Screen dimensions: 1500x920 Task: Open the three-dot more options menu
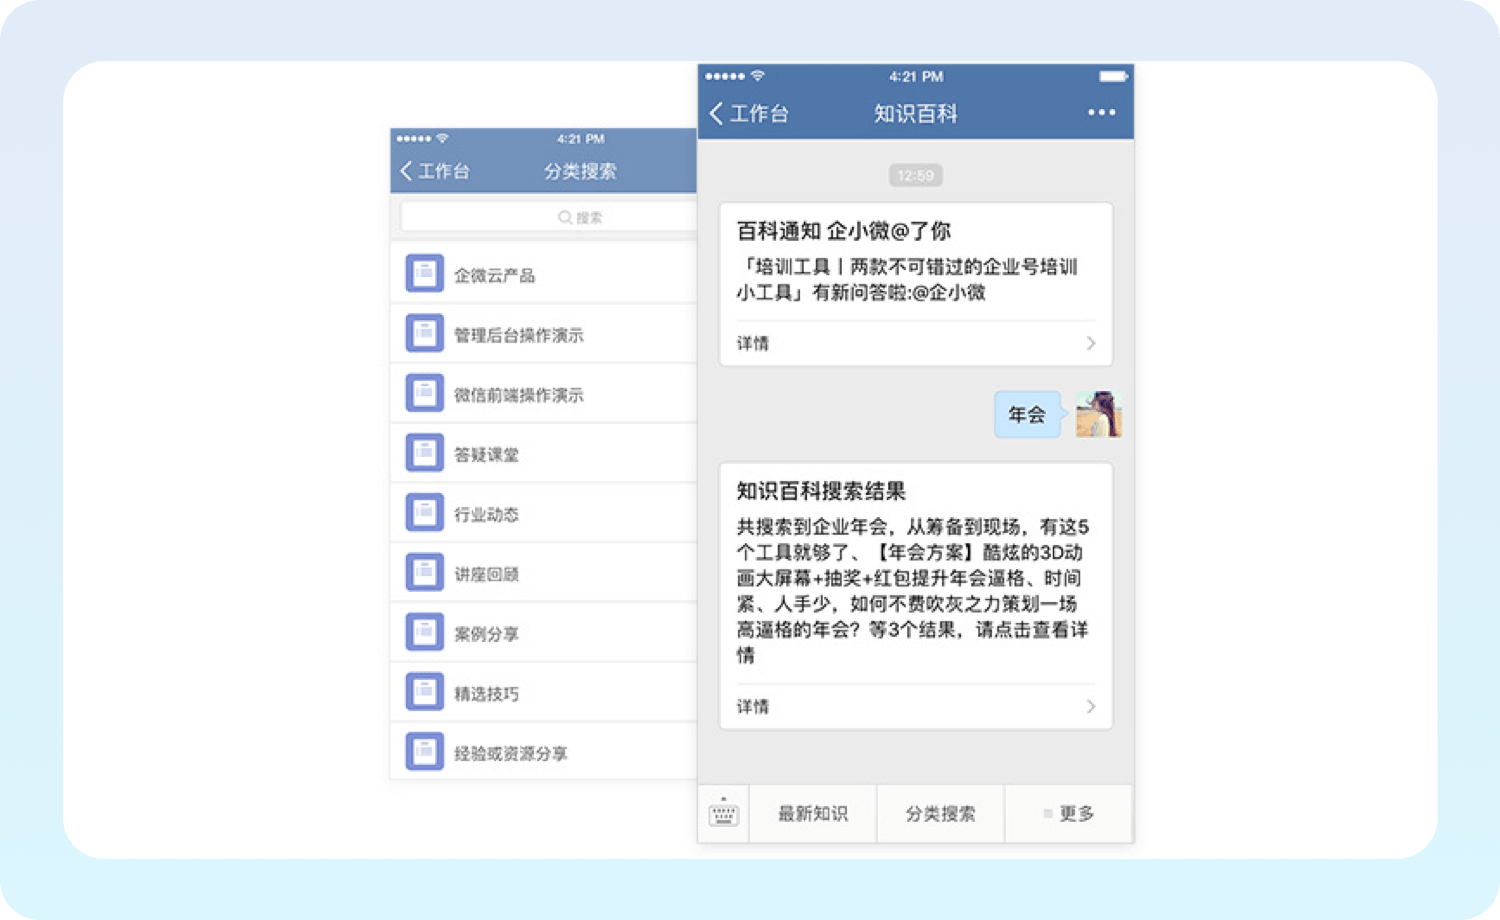(x=1101, y=113)
